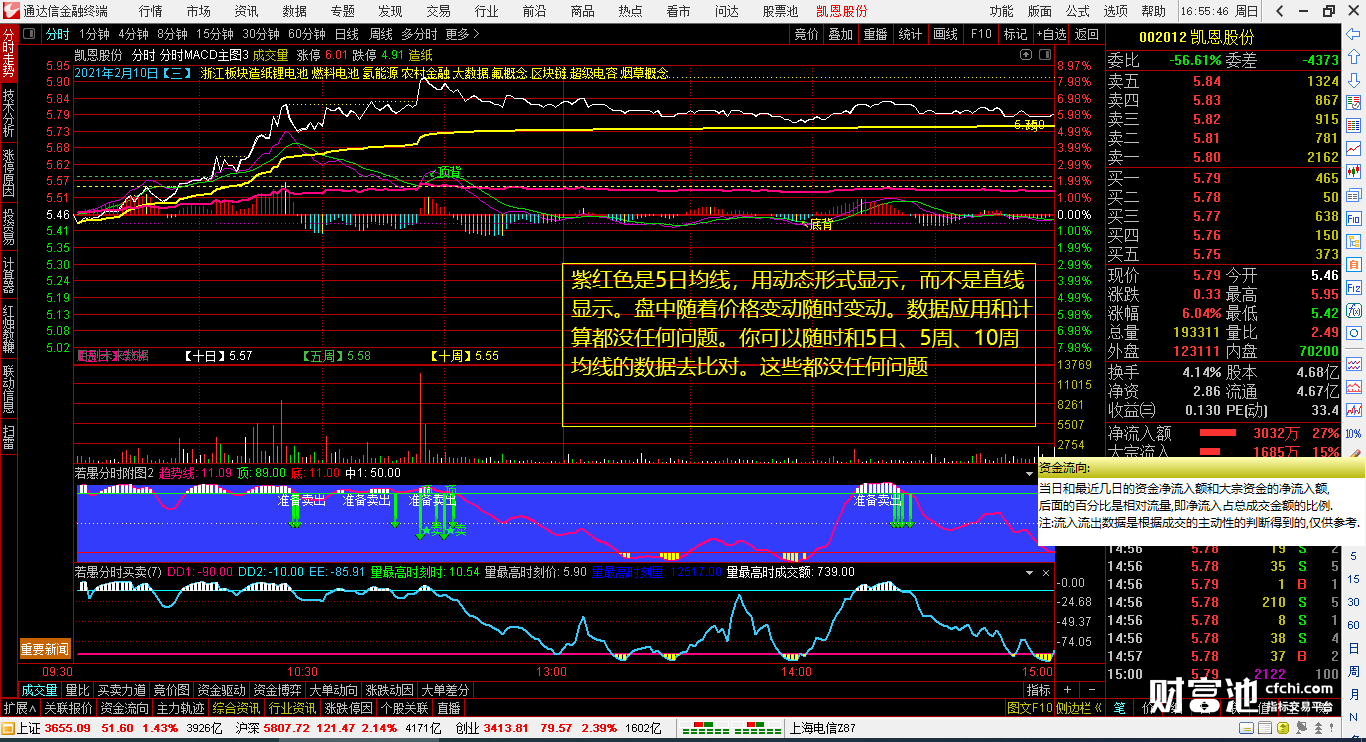Expand the 扩展 bottom panel menu
Image resolution: width=1366 pixels, height=742 pixels.
19,708
